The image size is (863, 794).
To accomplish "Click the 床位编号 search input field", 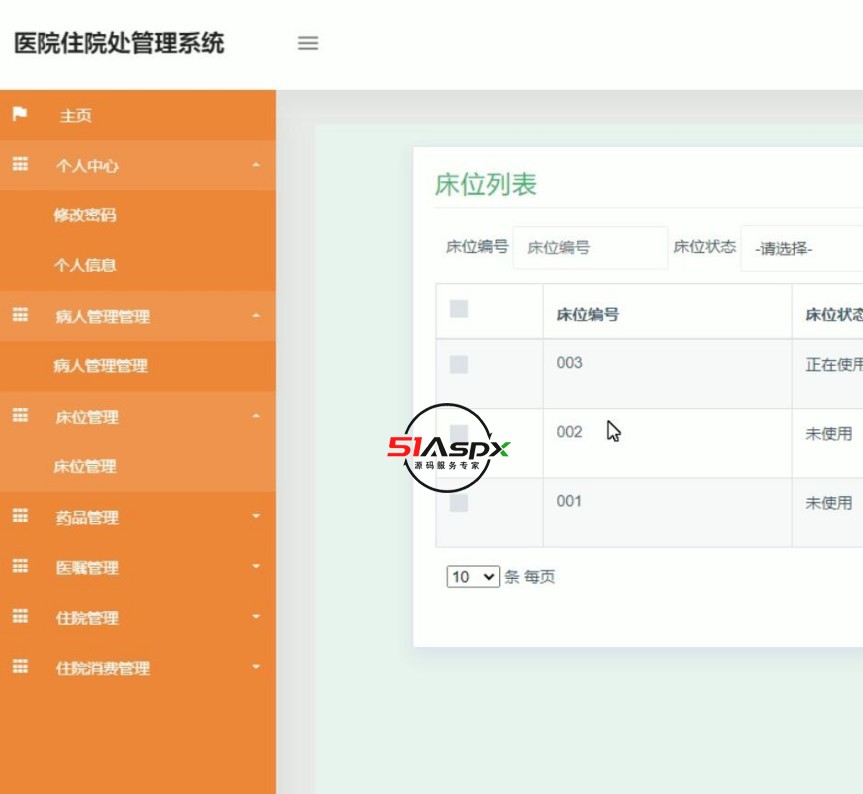I will click(590, 247).
